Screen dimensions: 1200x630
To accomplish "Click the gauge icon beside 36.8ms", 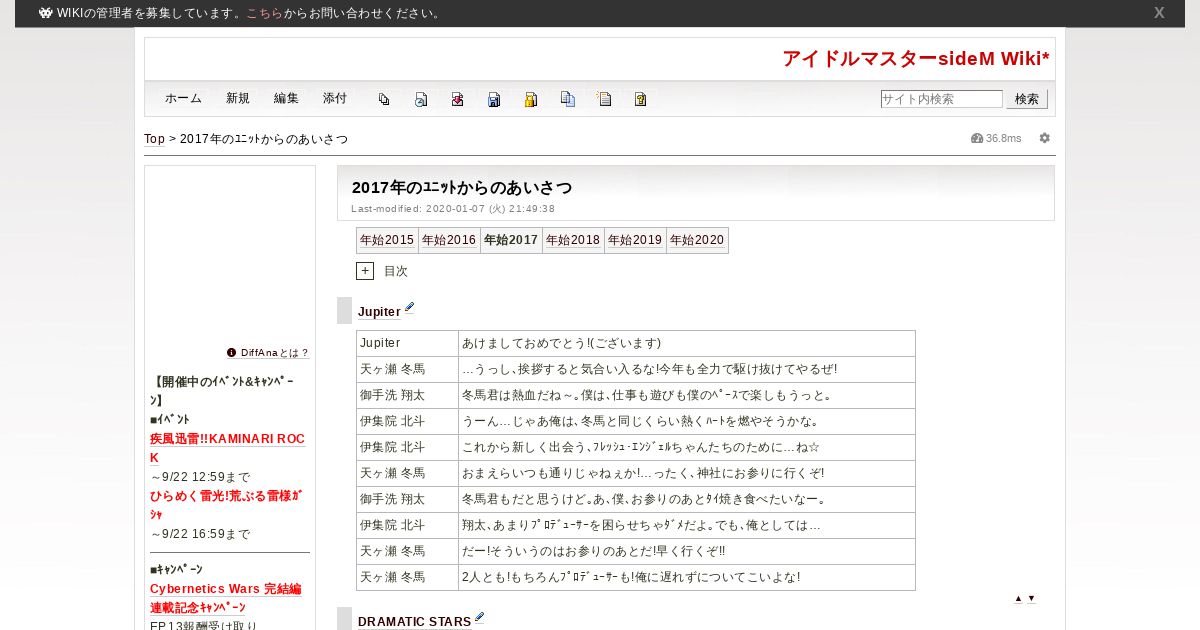I will point(977,138).
